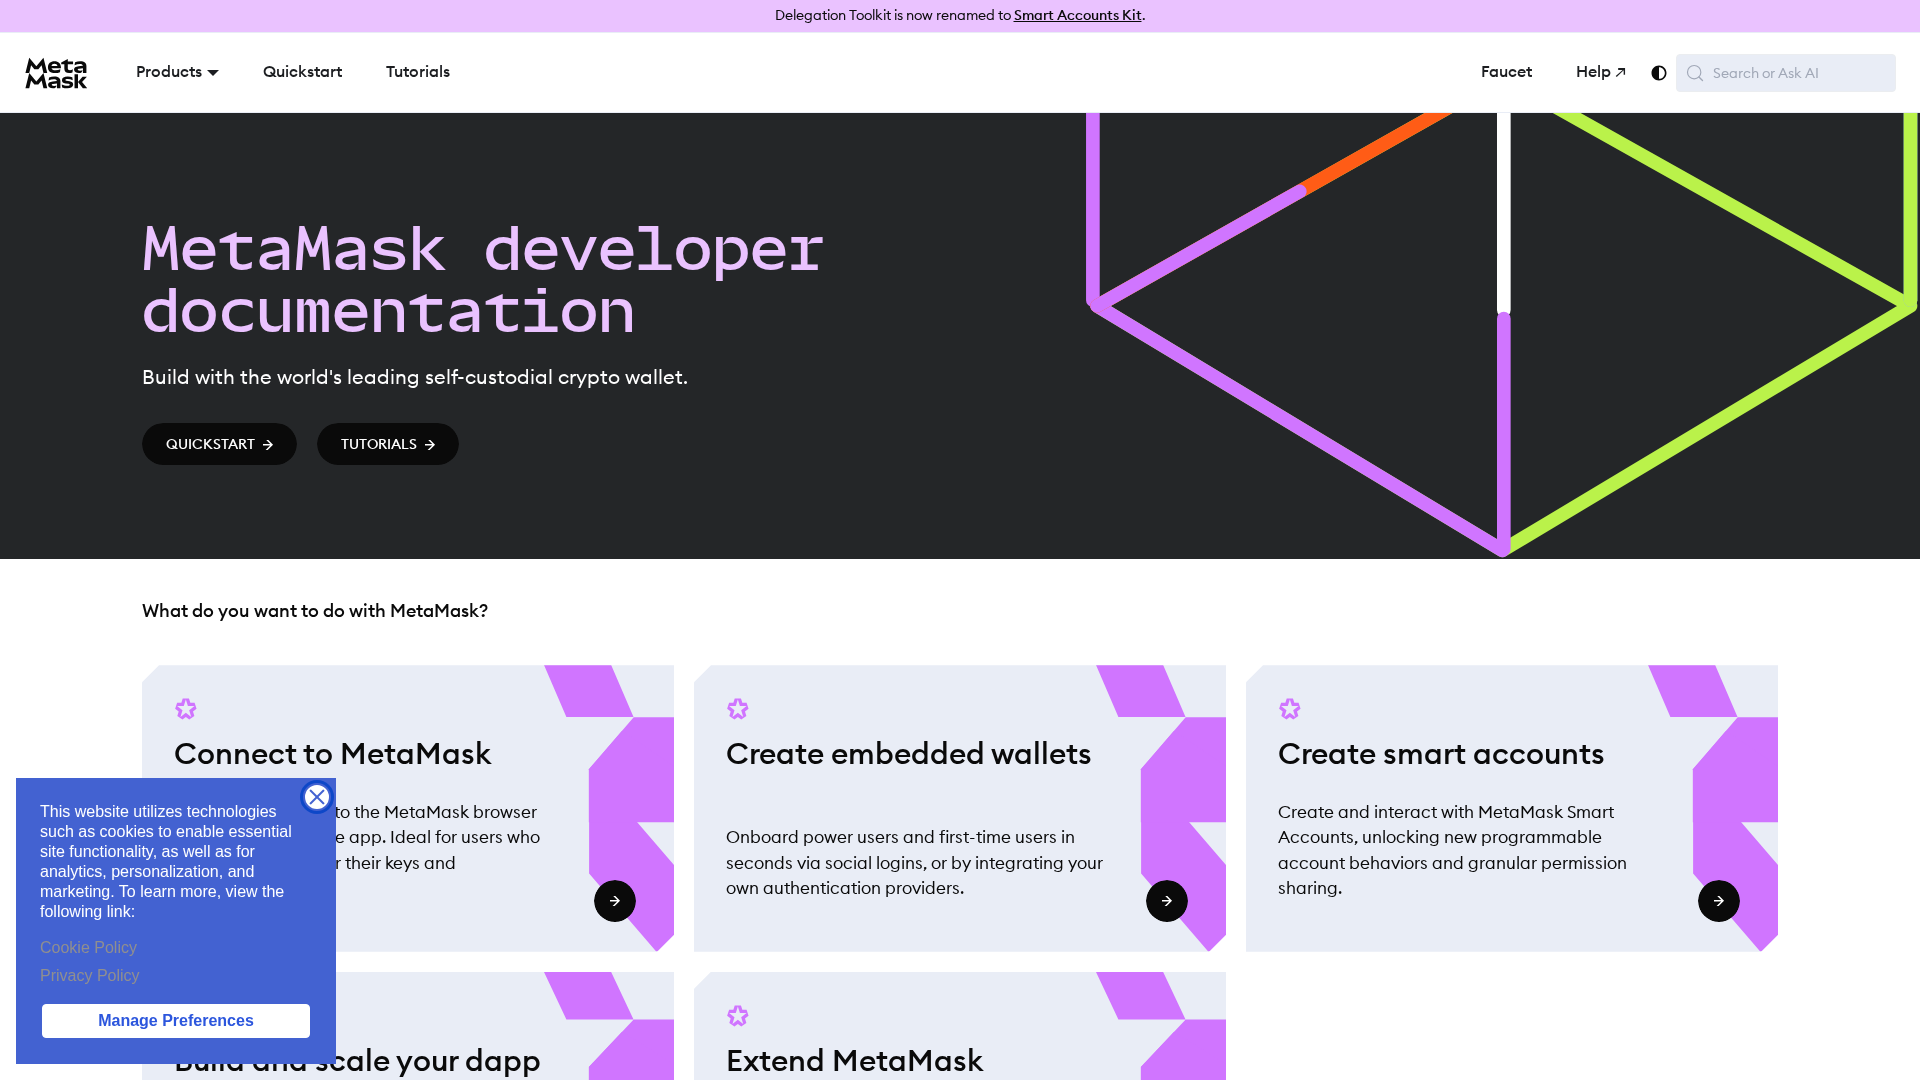Open the Cookie Policy link
This screenshot has width=1920, height=1080.
88,948
